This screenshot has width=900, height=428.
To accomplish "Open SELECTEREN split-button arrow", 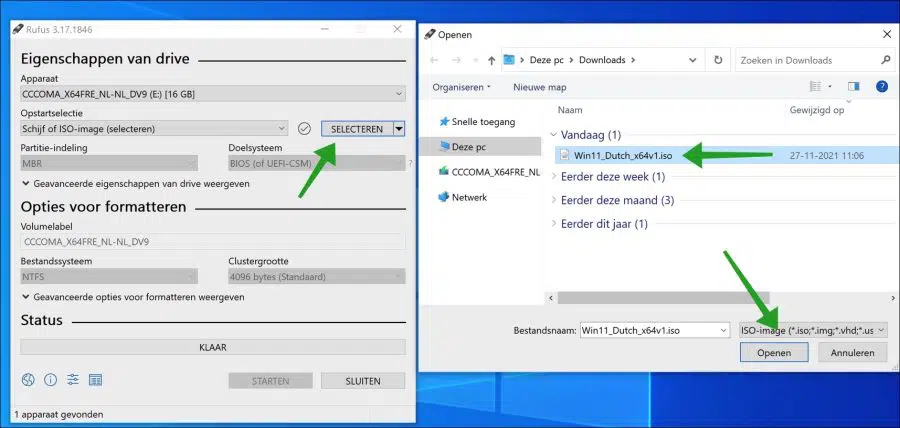I will coord(399,129).
